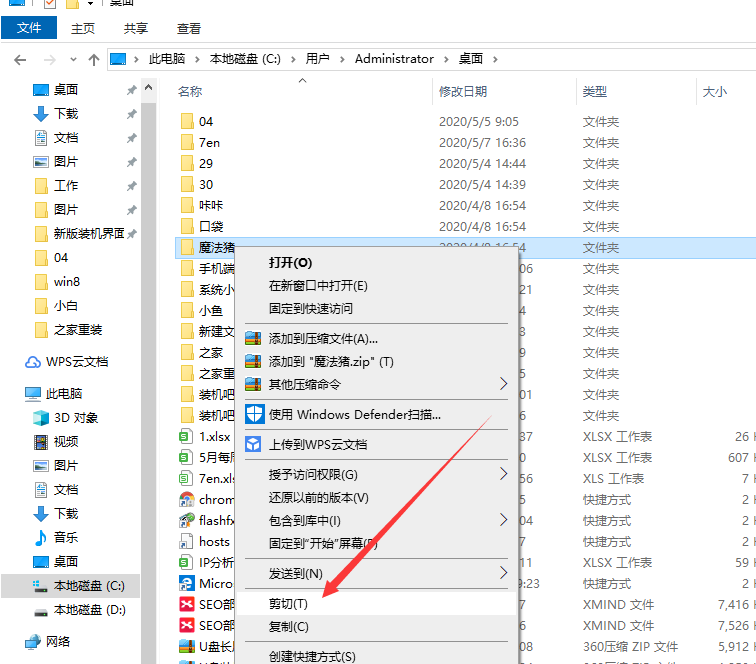The image size is (756, 664).
Task: Open 新版装机界面 folder in sidebar
Action: pyautogui.click(x=89, y=234)
